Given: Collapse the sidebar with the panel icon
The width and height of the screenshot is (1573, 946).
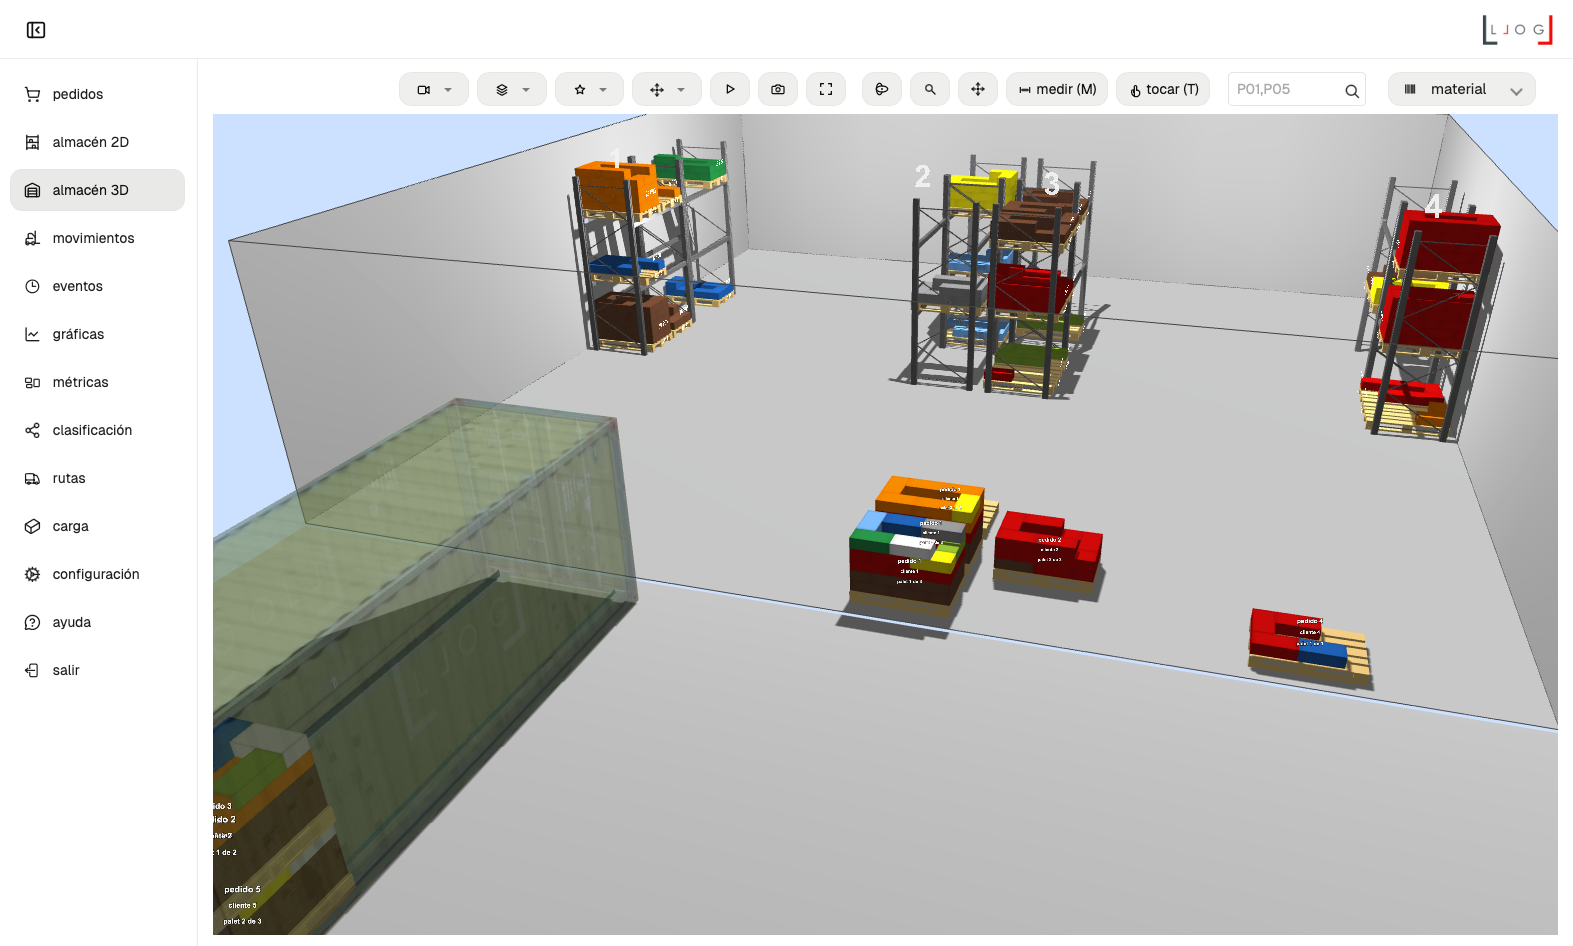Looking at the screenshot, I should pos(36,30).
